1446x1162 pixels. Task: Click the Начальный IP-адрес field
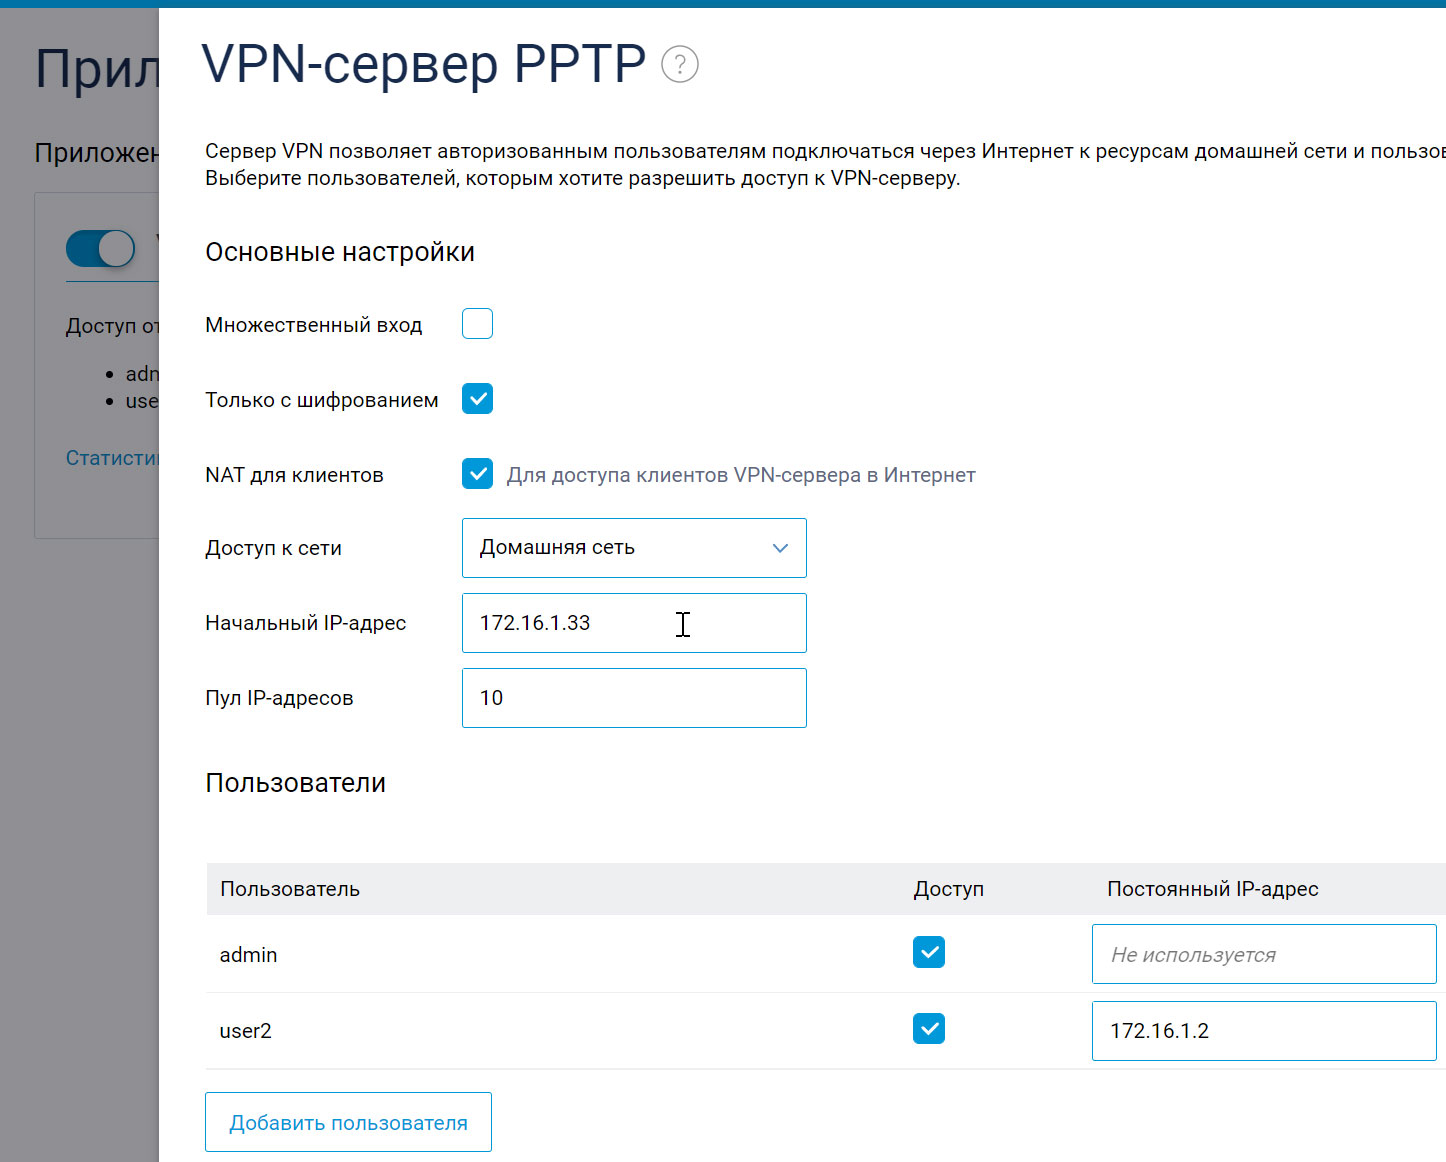click(634, 623)
